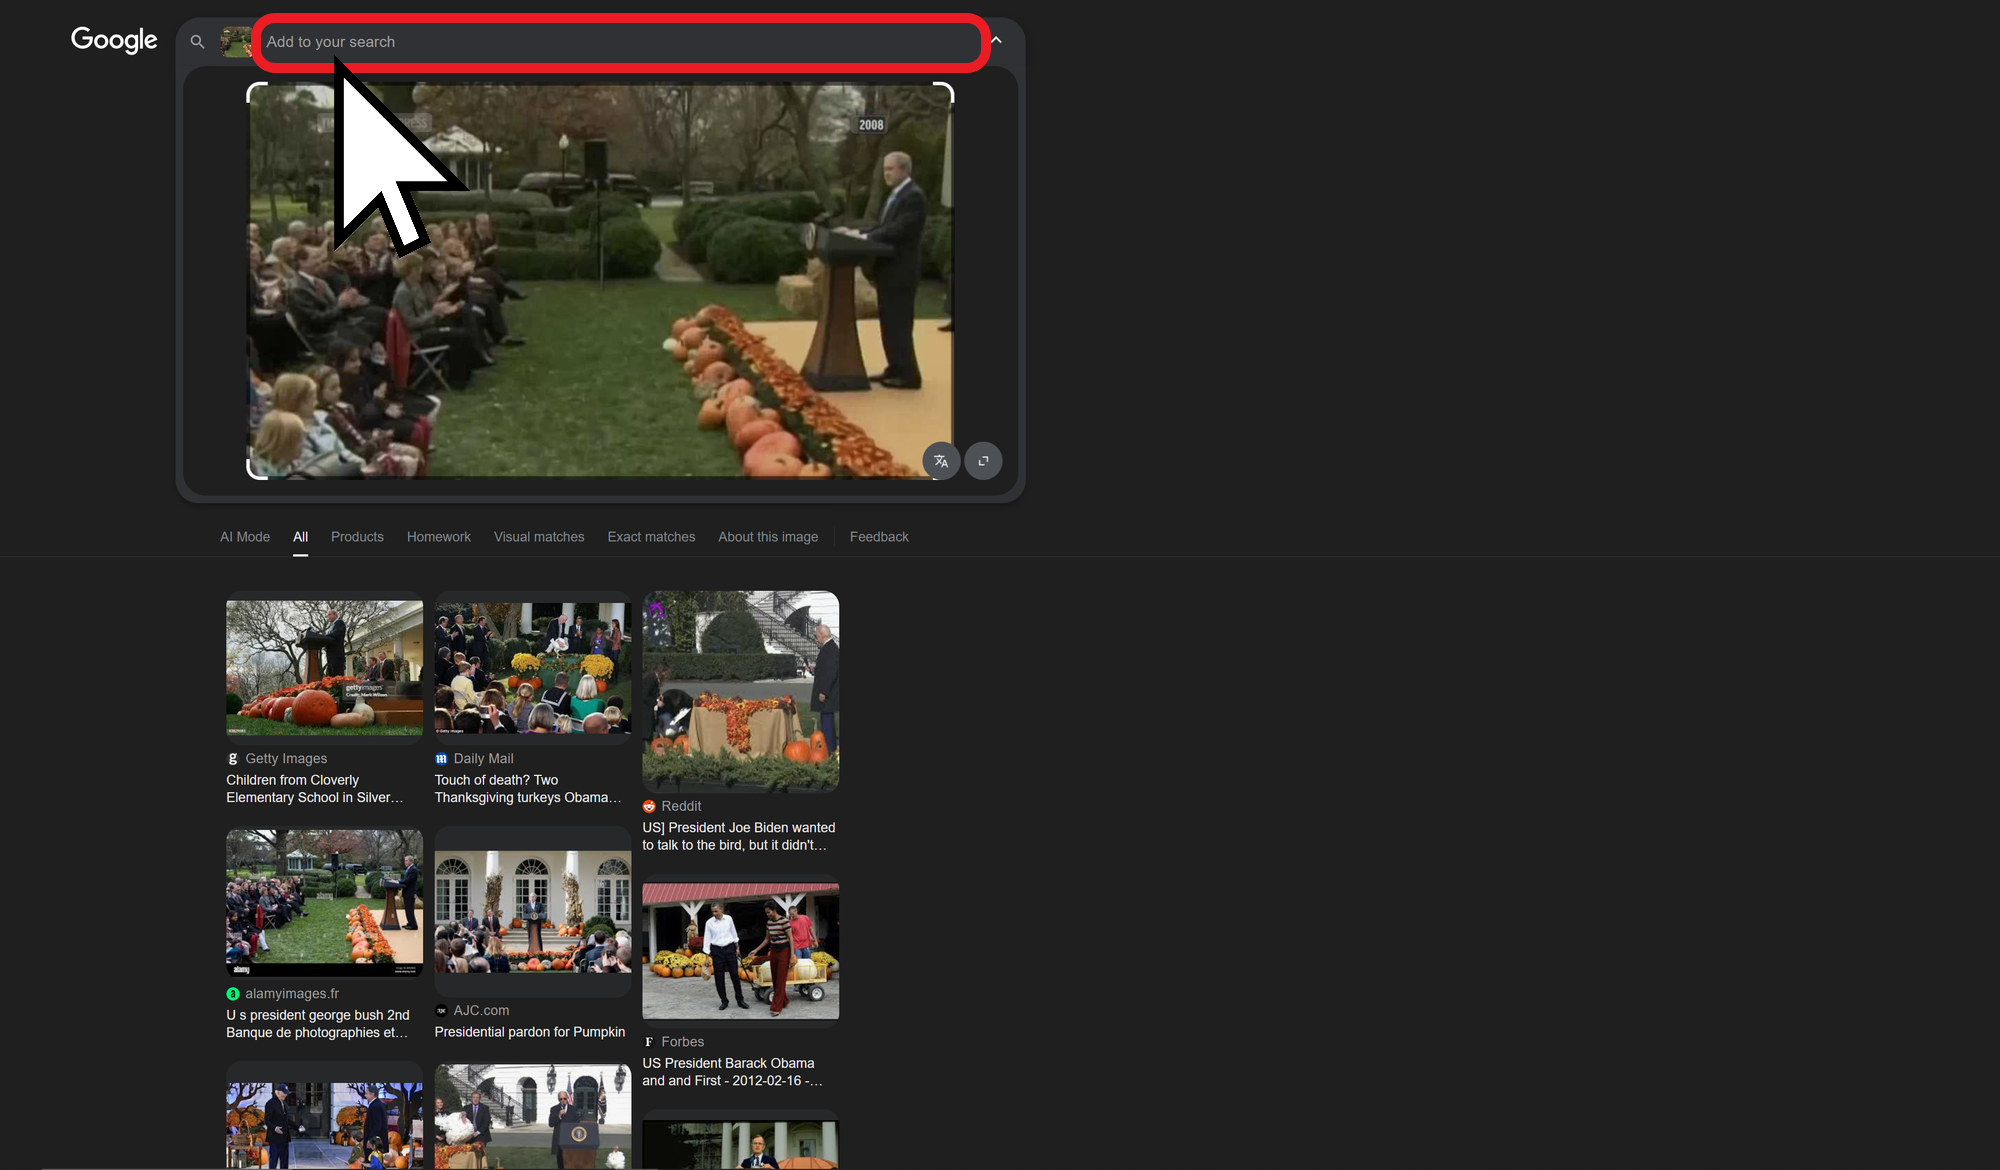Click the alamyimages.fr source icon
The width and height of the screenshot is (2000, 1170).
[233, 993]
